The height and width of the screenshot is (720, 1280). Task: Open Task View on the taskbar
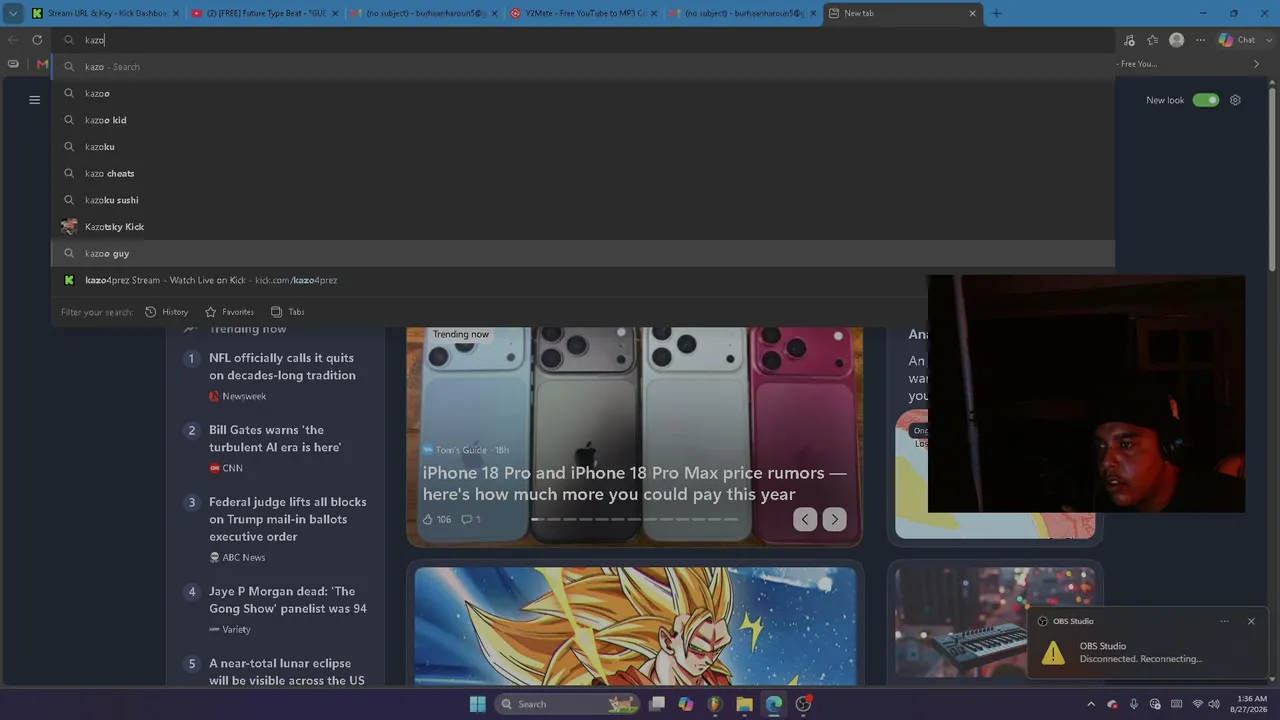click(x=657, y=704)
